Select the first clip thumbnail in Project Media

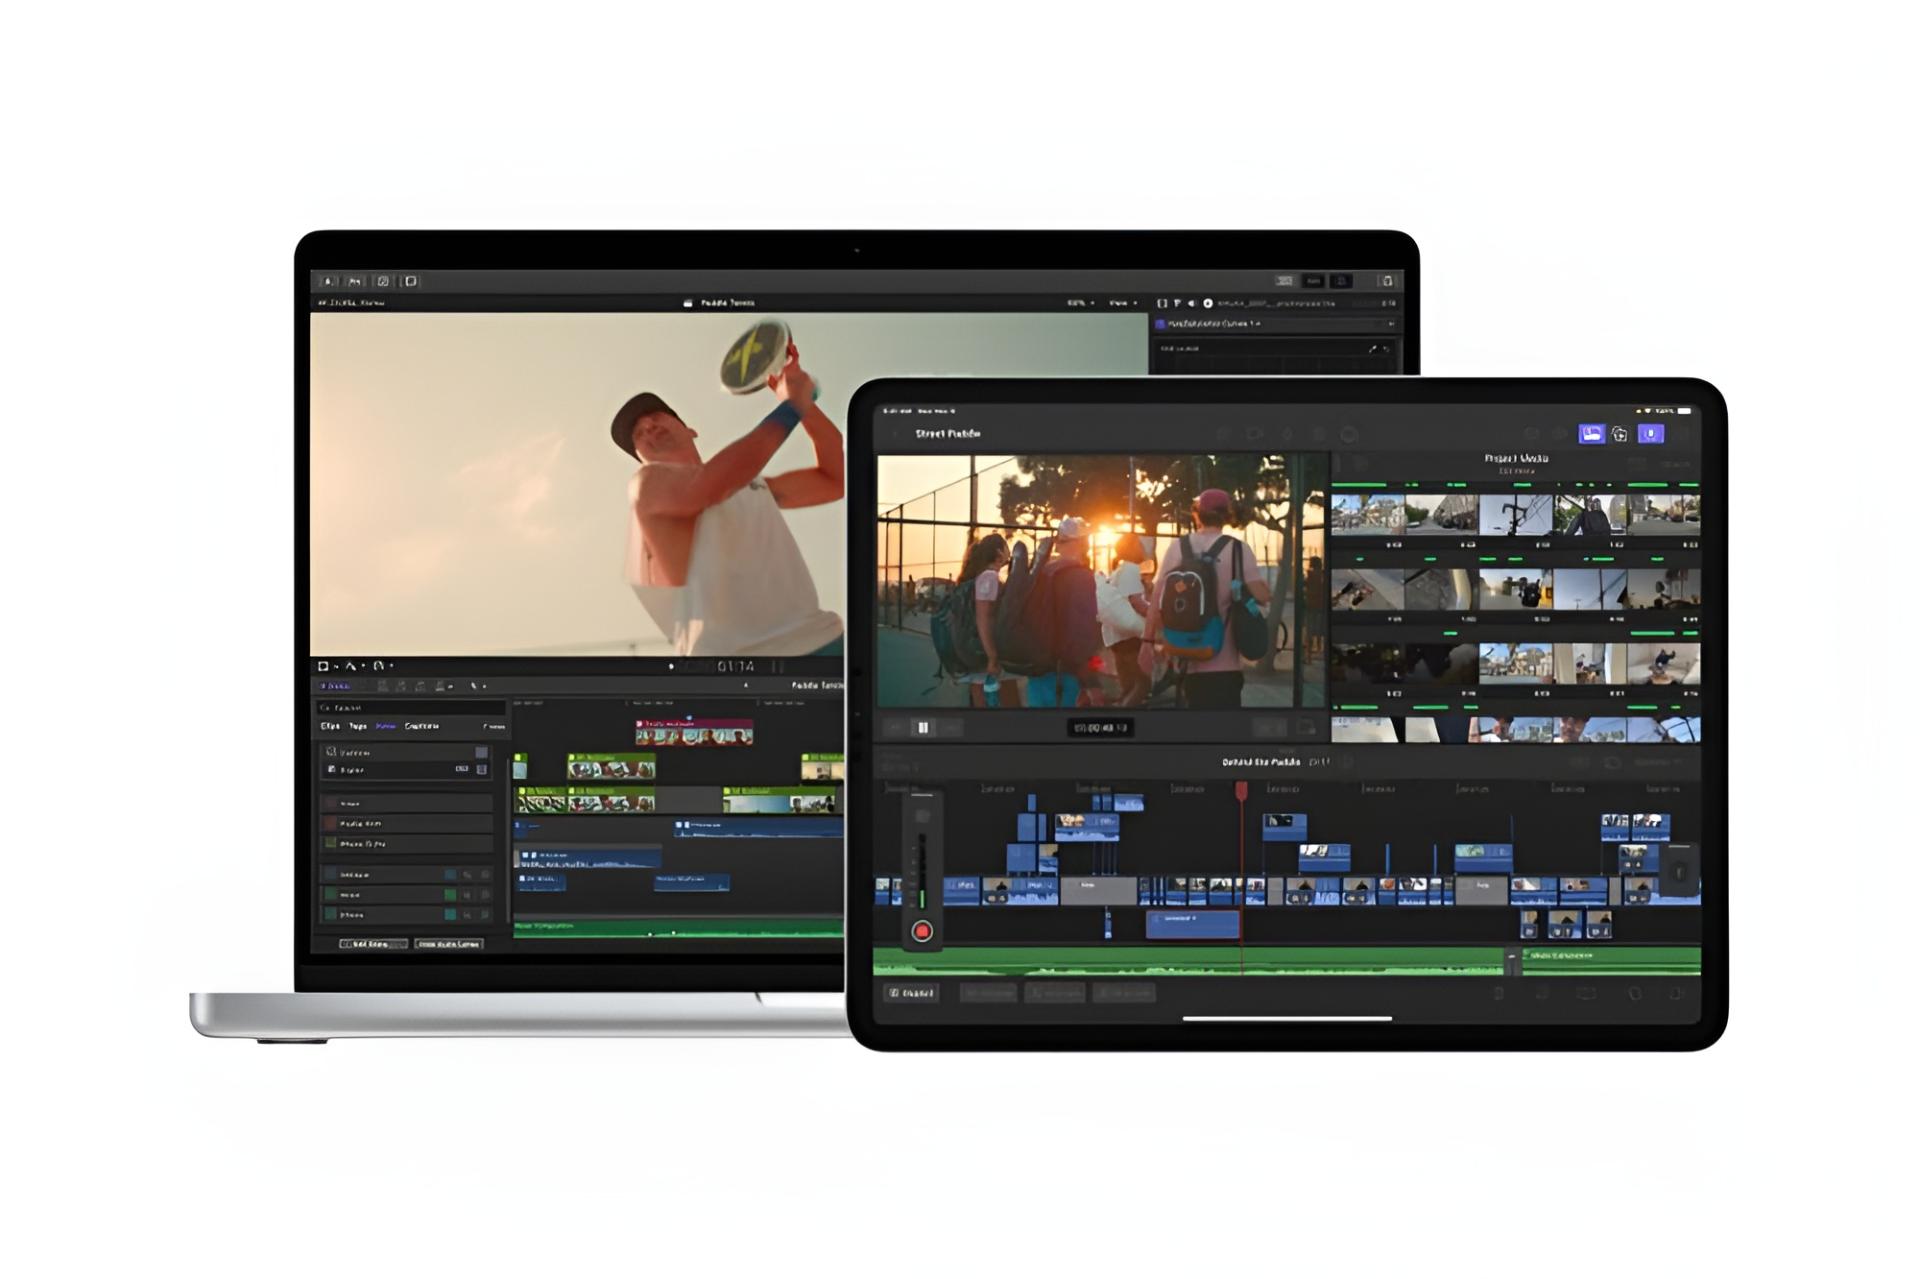click(1367, 514)
